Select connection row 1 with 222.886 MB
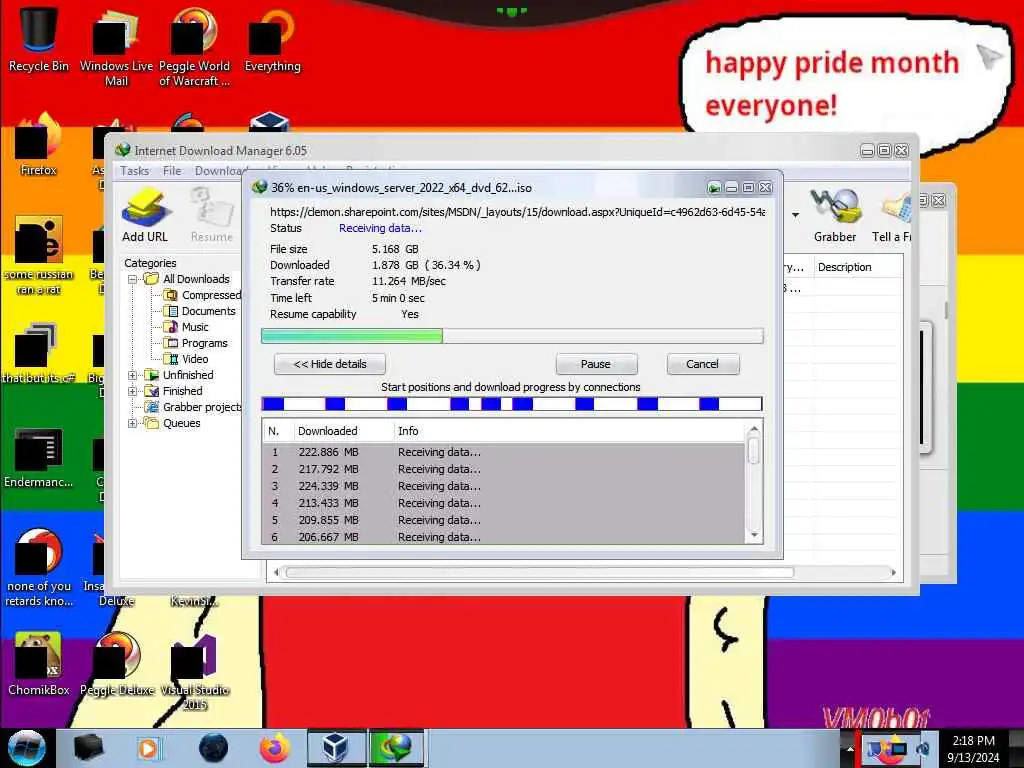The width and height of the screenshot is (1024, 768). (504, 452)
